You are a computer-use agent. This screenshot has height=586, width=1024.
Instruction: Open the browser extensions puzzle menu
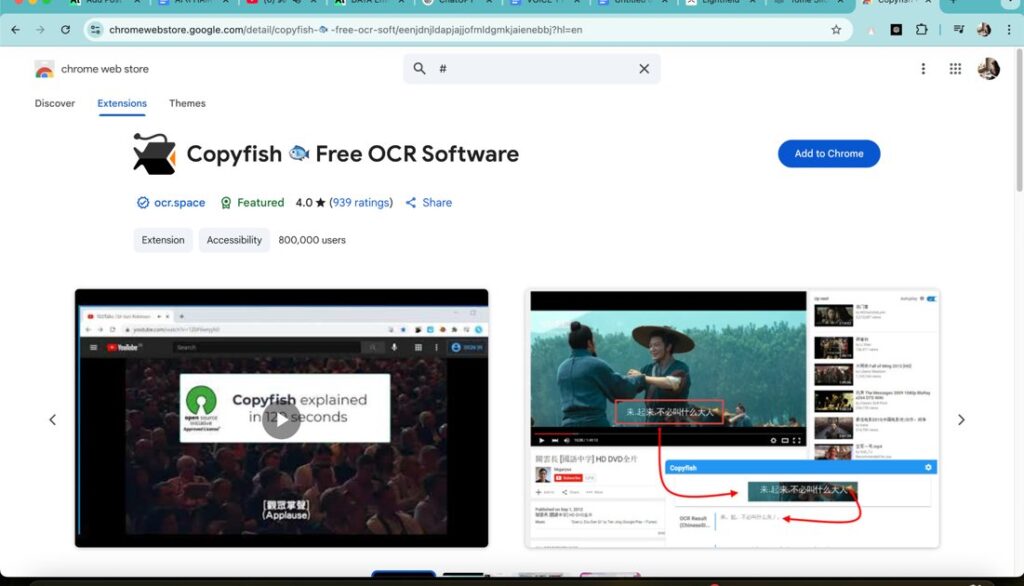921,29
